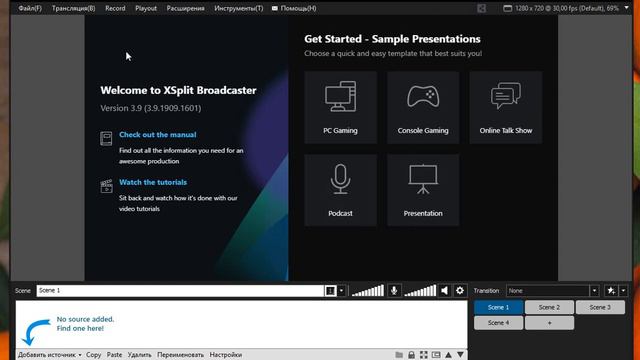The height and width of the screenshot is (360, 640).
Task: Open the Record menu
Action: pos(115,8)
